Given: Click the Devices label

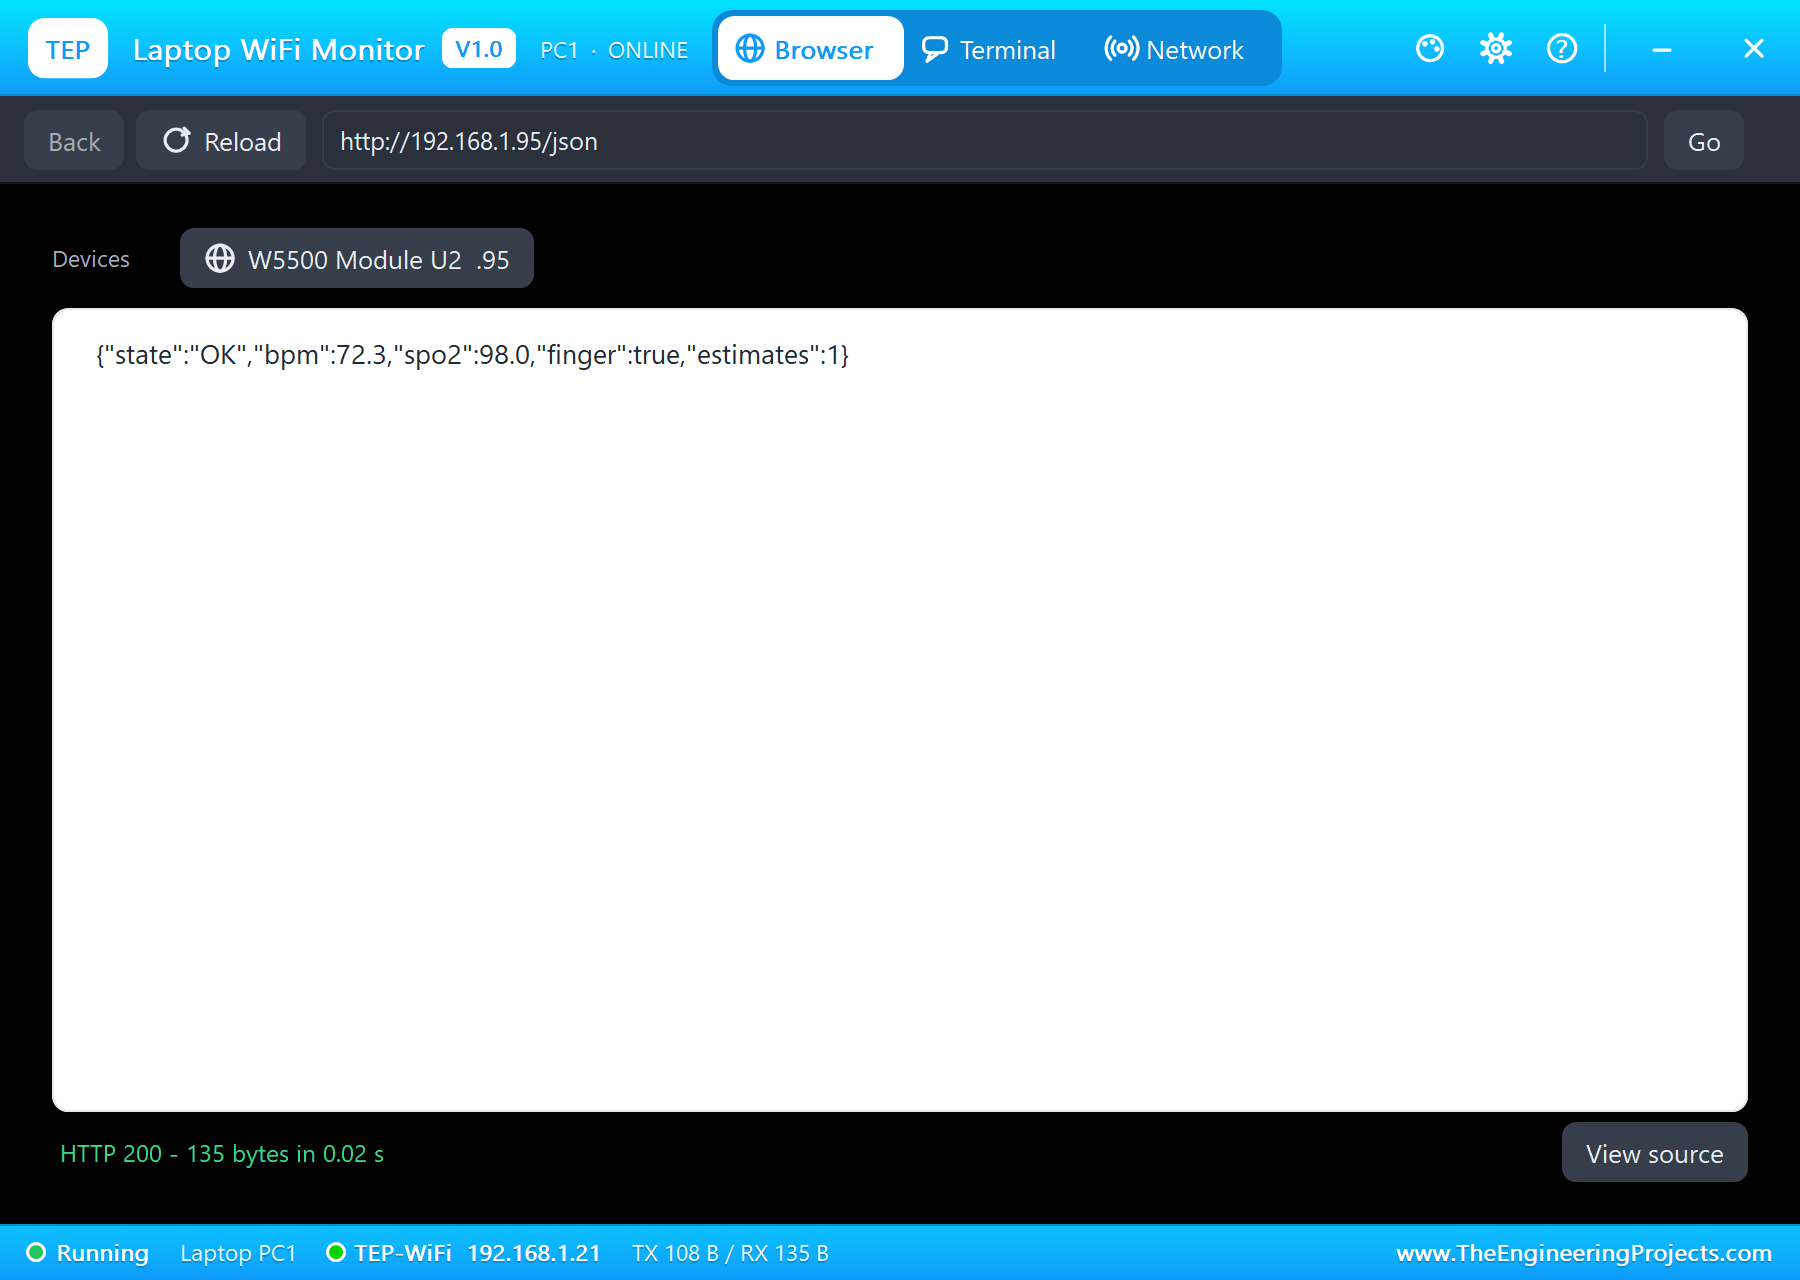Looking at the screenshot, I should click(91, 259).
